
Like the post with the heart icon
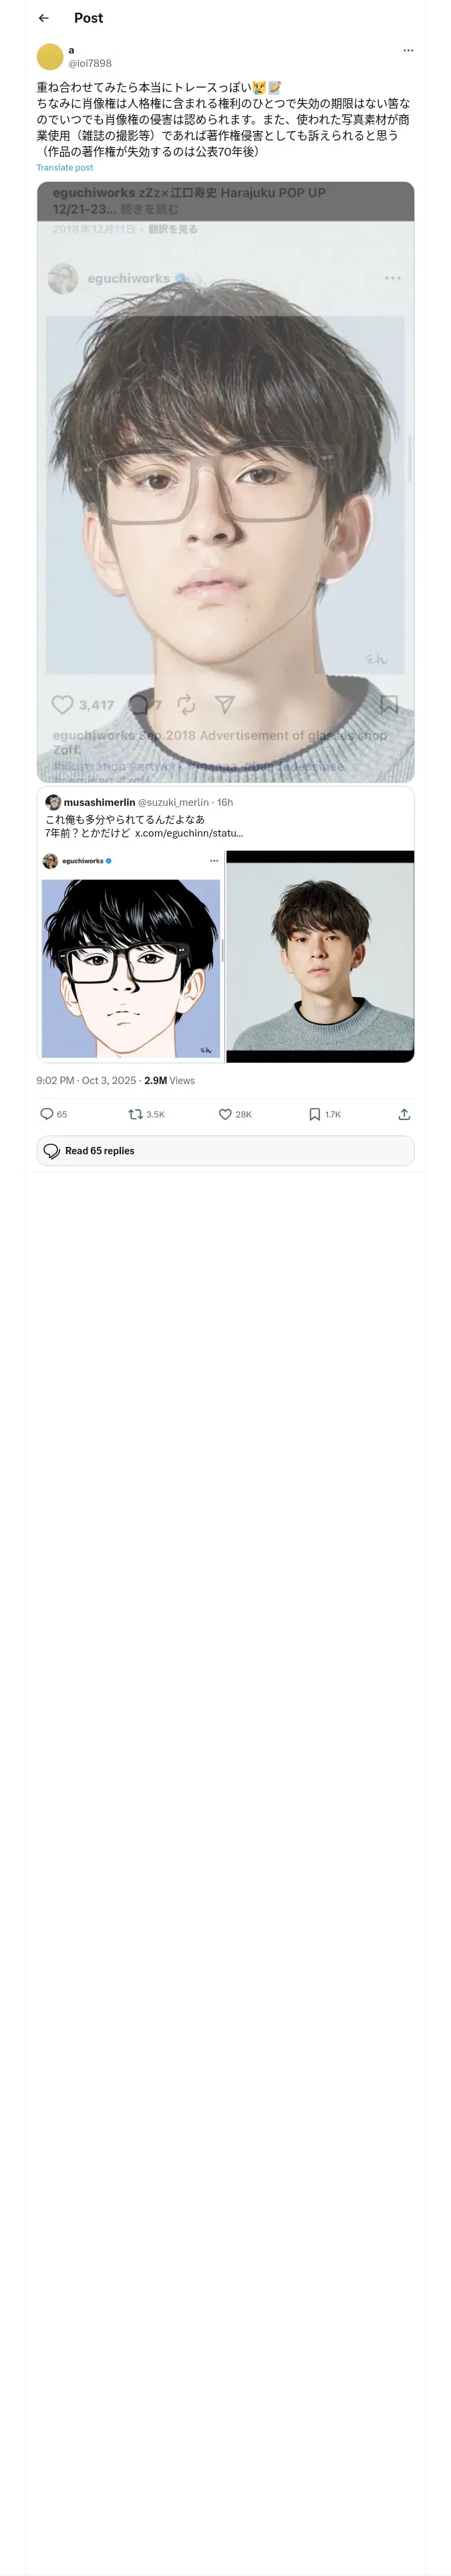tap(225, 1114)
